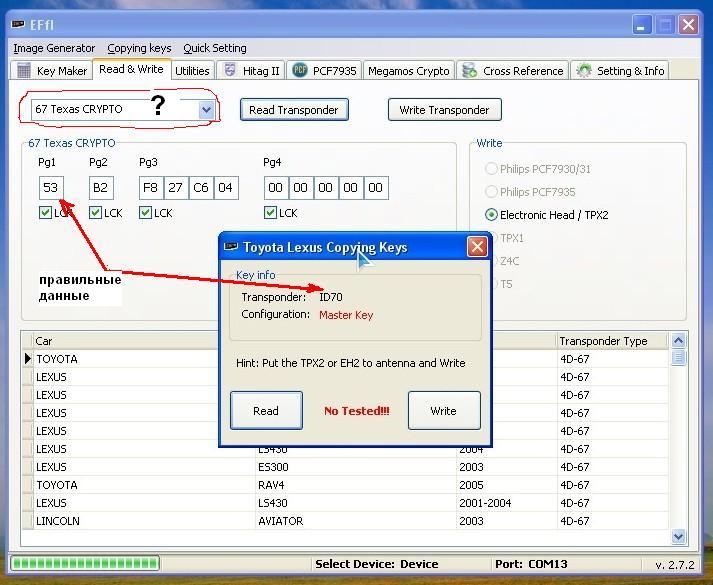Open the Copying keys menu
713x585 pixels.
[139, 48]
